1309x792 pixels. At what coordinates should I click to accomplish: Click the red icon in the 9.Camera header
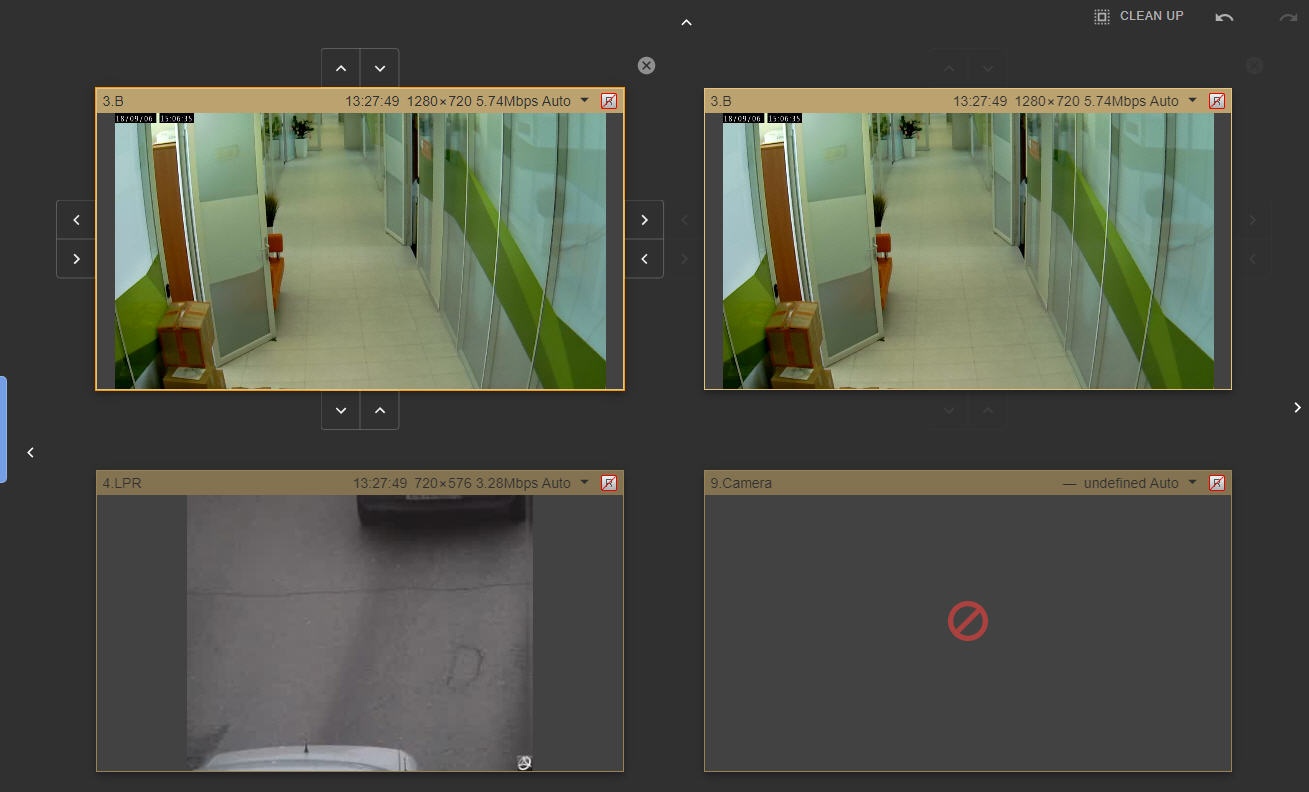[x=1217, y=483]
